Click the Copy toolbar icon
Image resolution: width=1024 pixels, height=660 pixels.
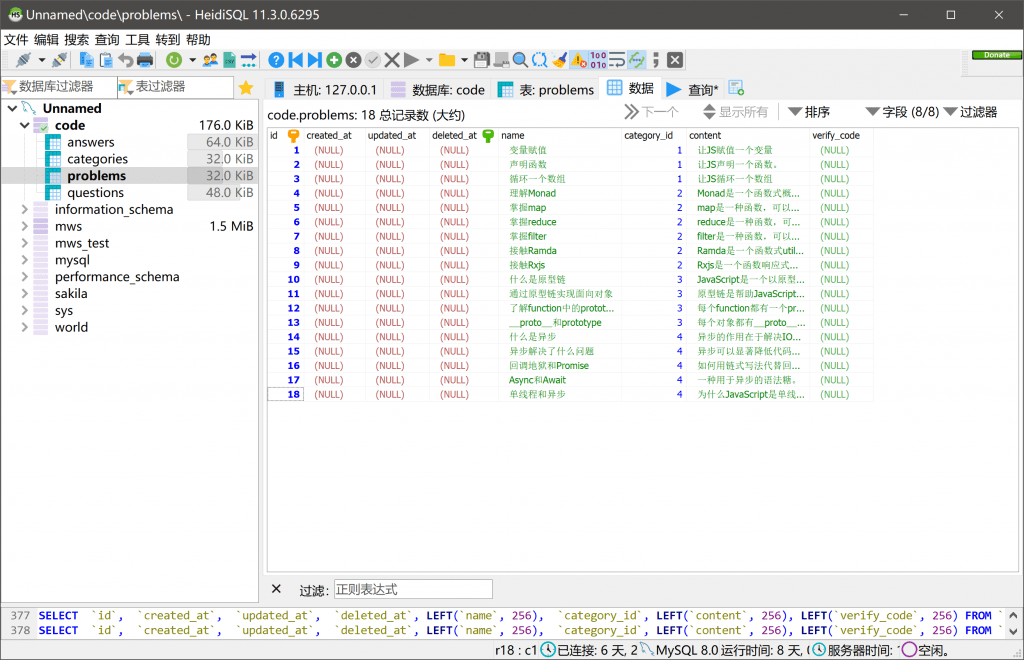click(86, 60)
